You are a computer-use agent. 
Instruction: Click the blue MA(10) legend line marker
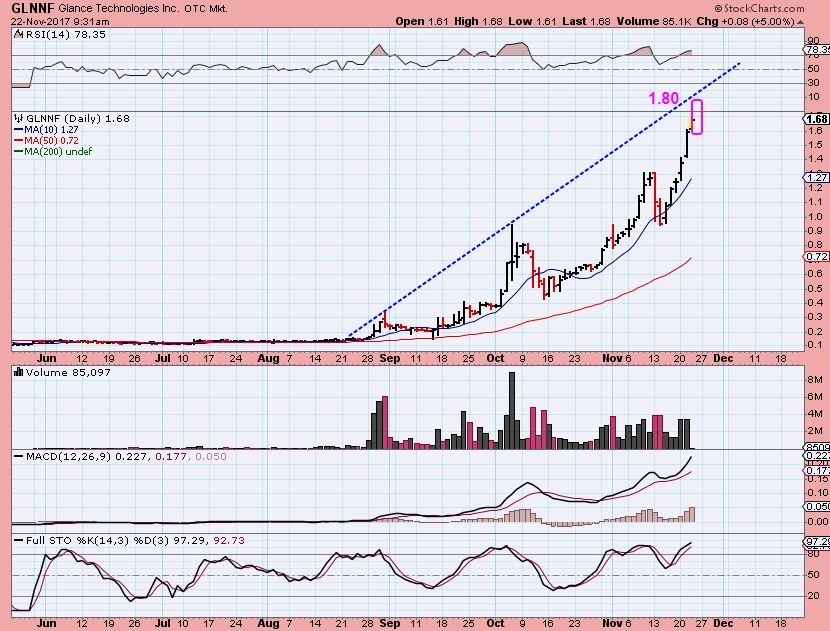tap(18, 129)
